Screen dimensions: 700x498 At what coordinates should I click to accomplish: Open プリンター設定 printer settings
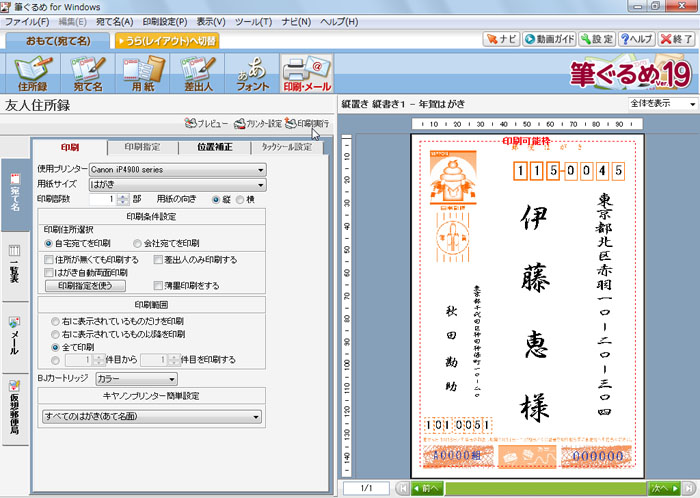pos(258,123)
